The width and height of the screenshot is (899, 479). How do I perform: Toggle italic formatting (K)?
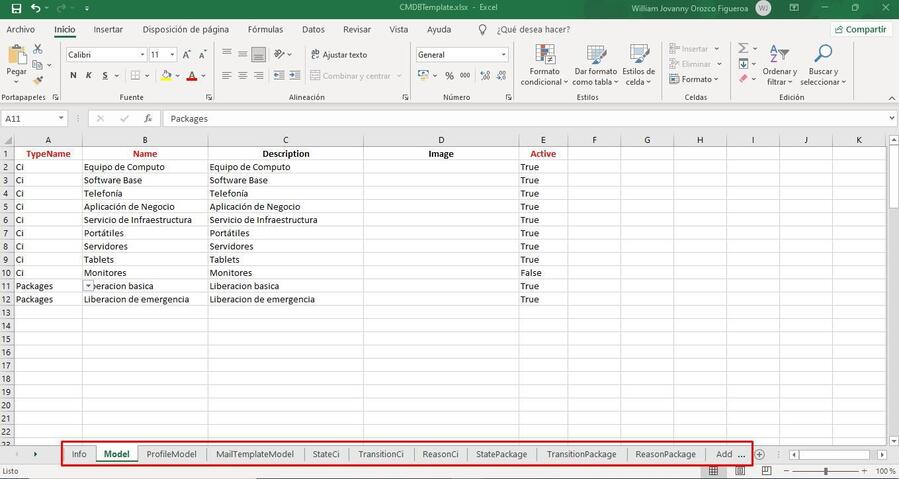pos(89,75)
